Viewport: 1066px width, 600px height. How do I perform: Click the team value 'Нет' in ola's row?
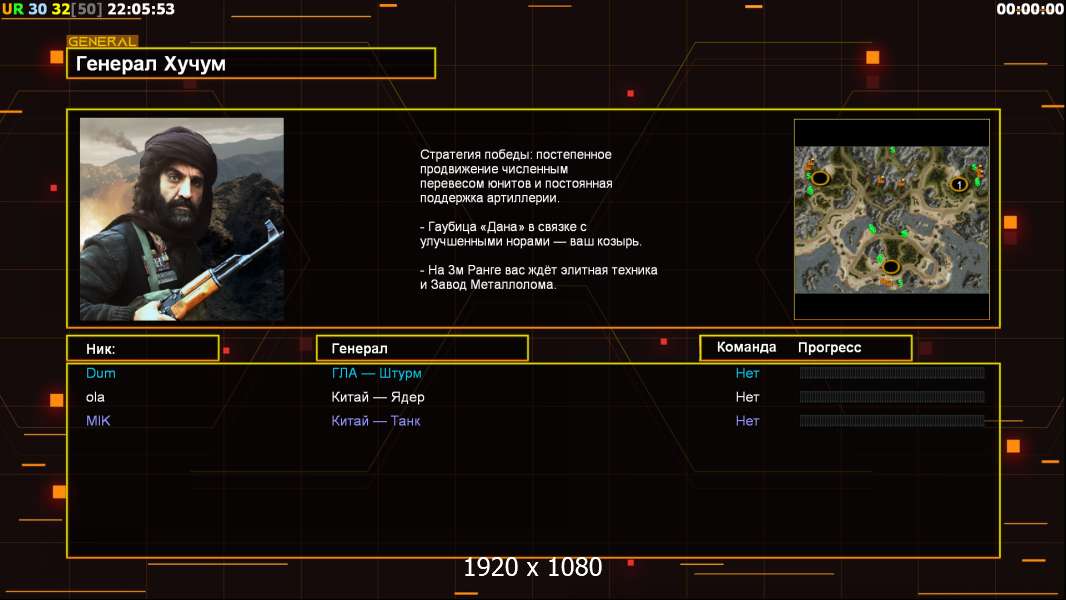(747, 397)
